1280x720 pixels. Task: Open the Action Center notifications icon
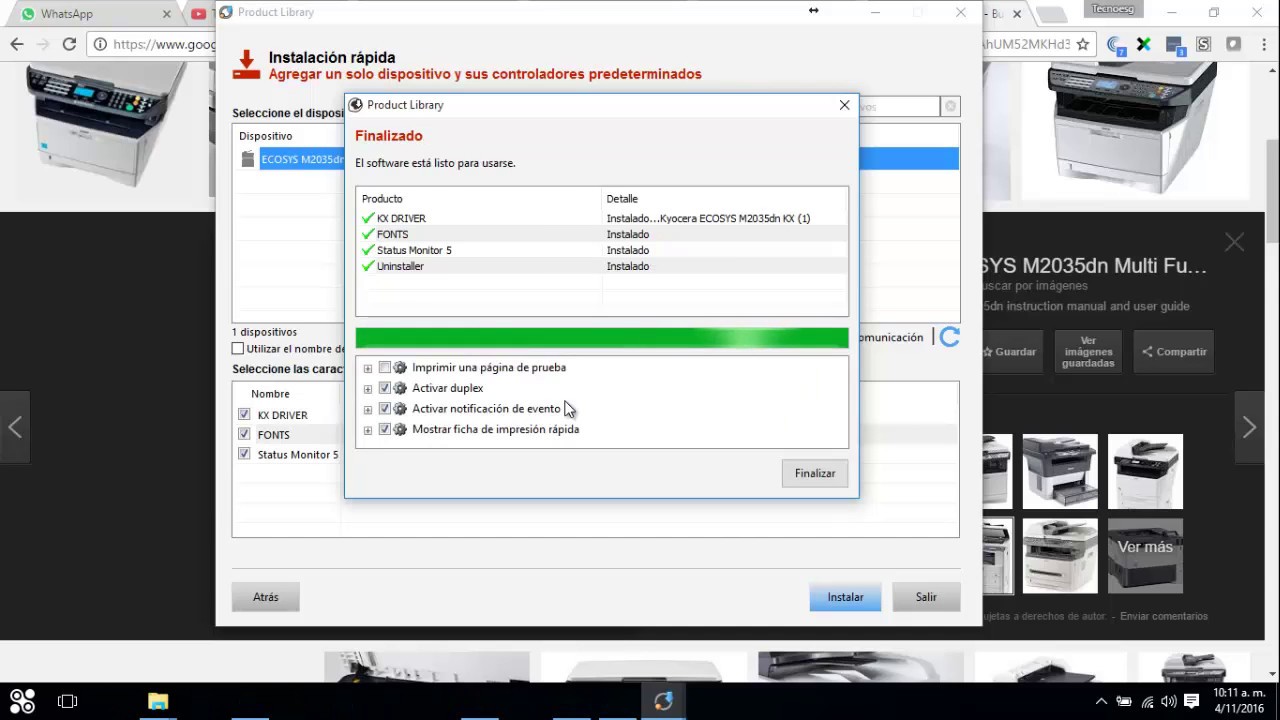pyautogui.click(x=1191, y=701)
